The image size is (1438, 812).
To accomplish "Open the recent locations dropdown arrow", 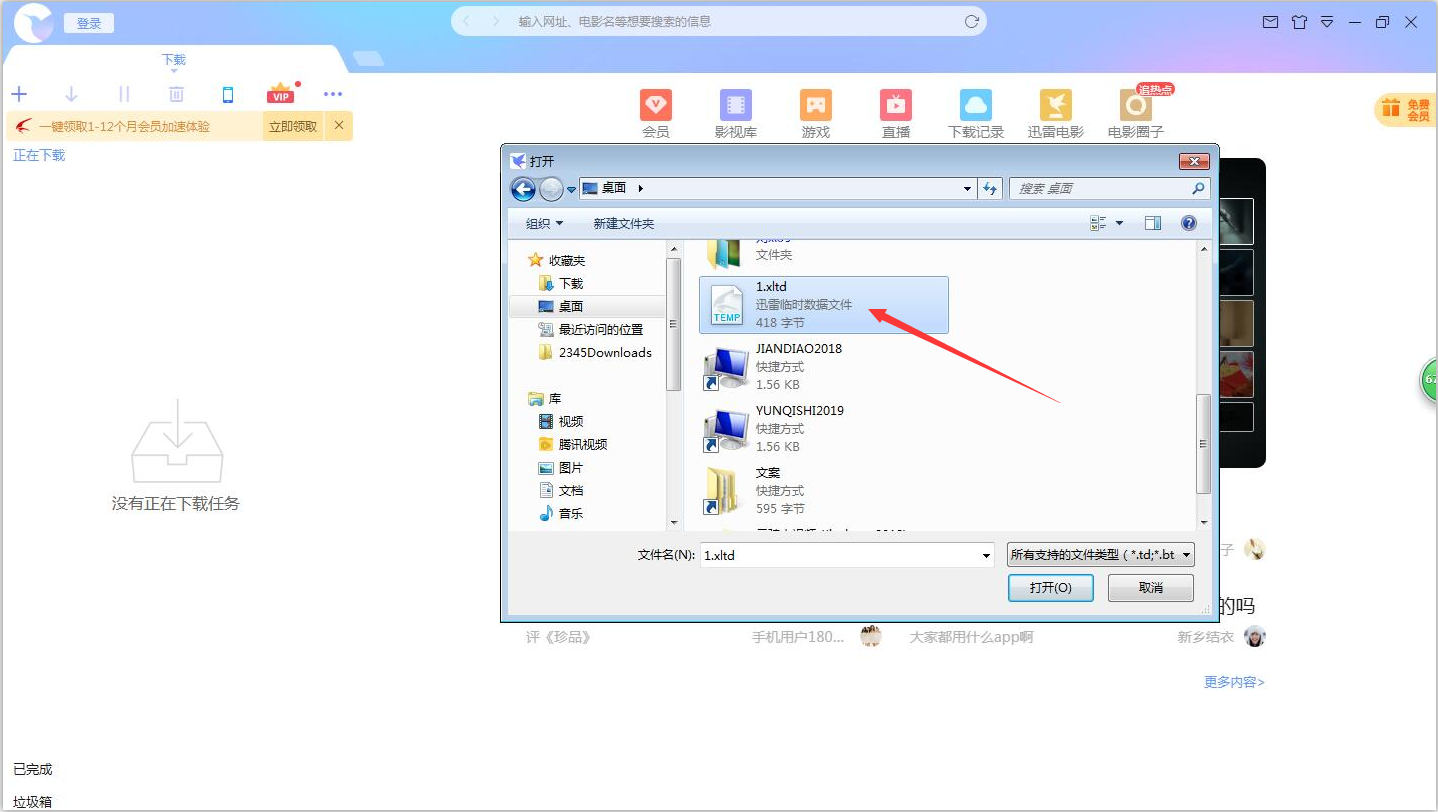I will [x=571, y=189].
